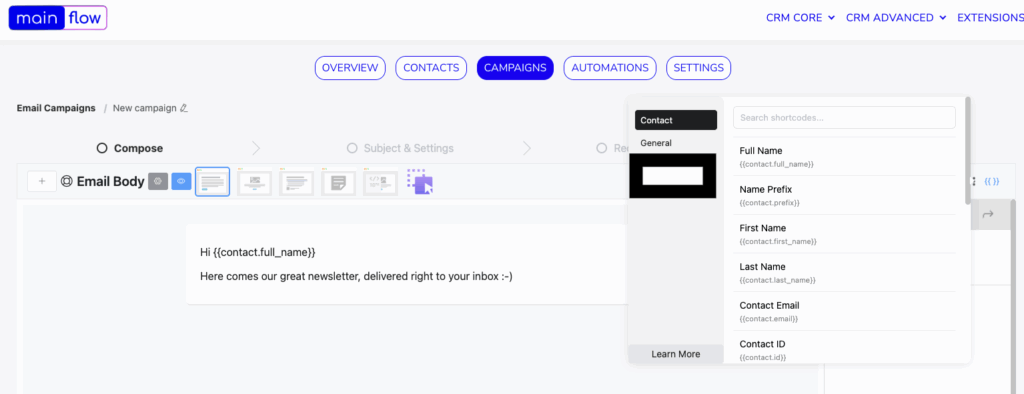This screenshot has width=1024, height=394.
Task: Choose the image-with-text layout thumbnail
Action: click(x=255, y=182)
